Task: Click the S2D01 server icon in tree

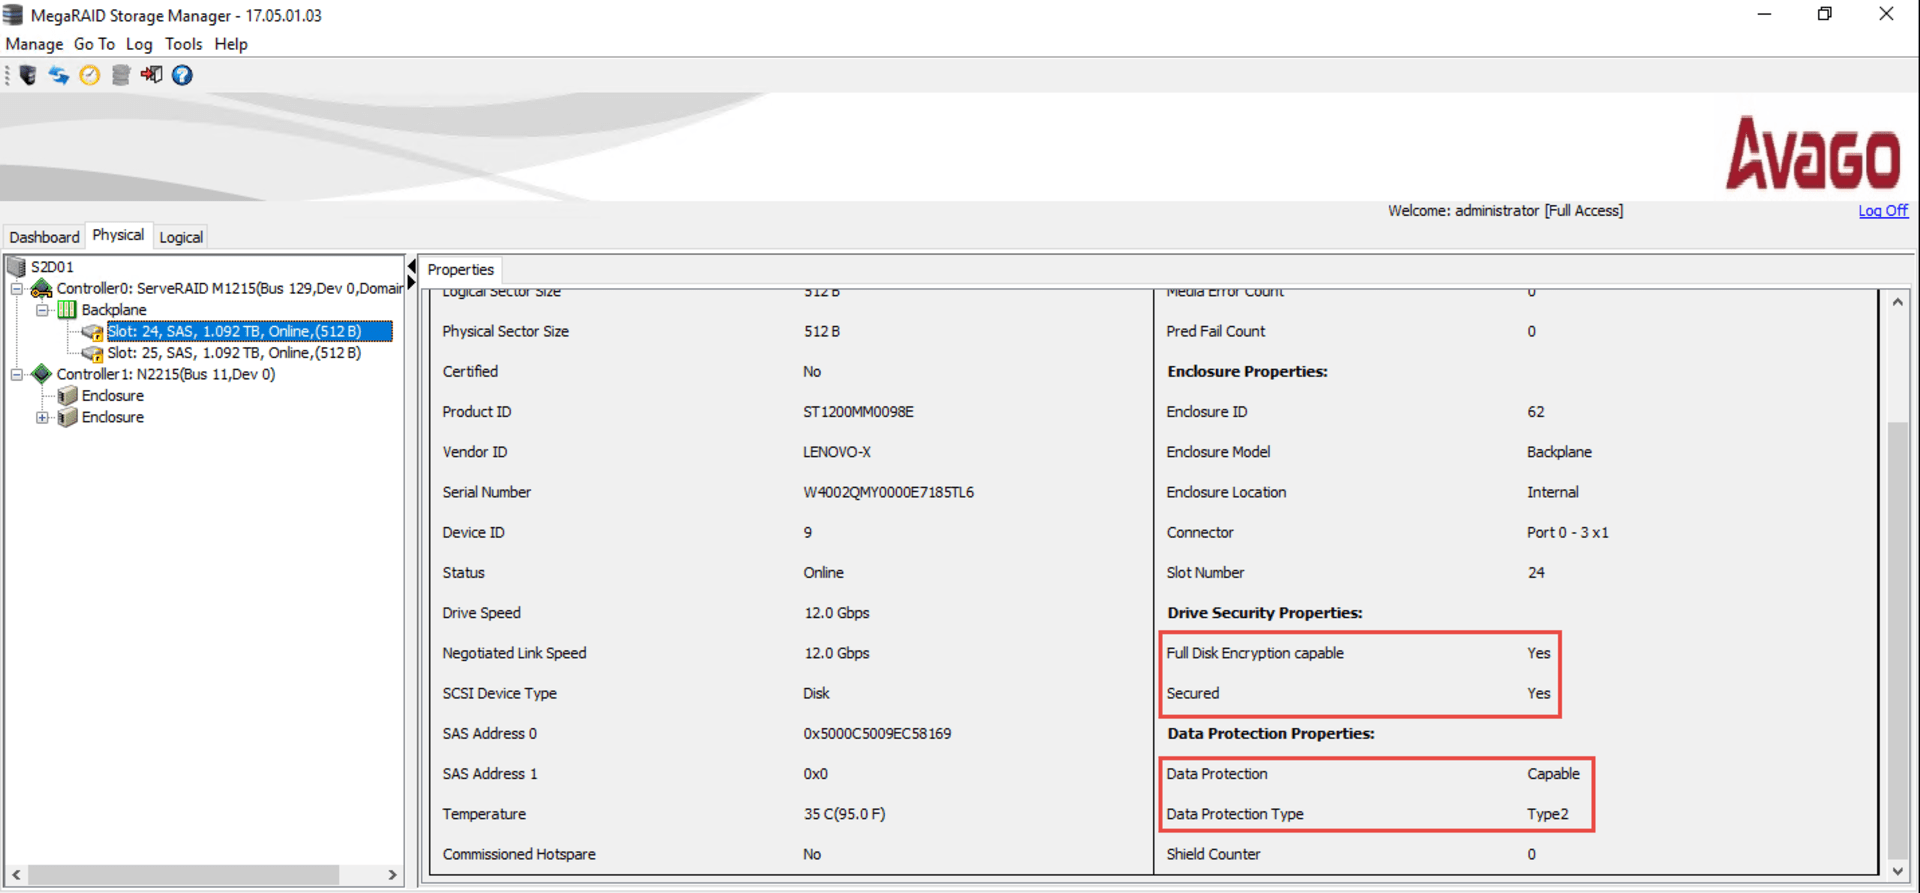Action: pos(16,267)
